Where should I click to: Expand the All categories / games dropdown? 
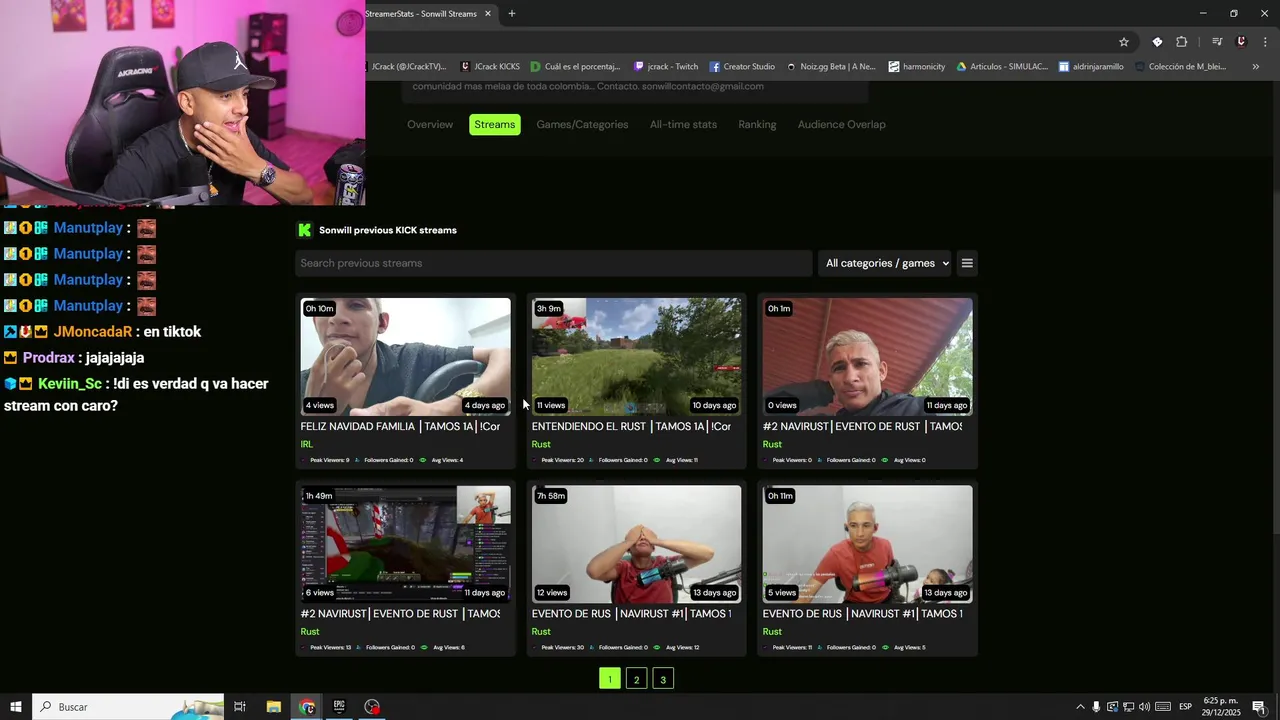(887, 263)
